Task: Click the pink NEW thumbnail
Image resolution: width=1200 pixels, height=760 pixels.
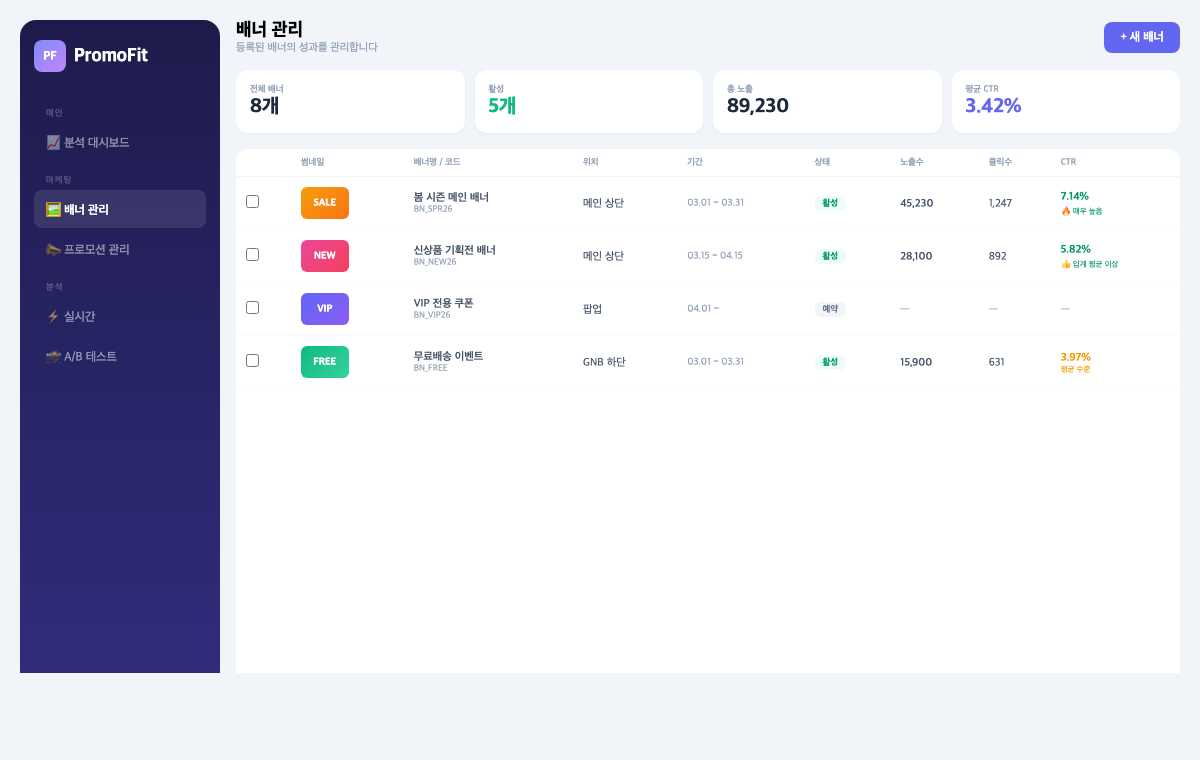Action: tap(325, 256)
